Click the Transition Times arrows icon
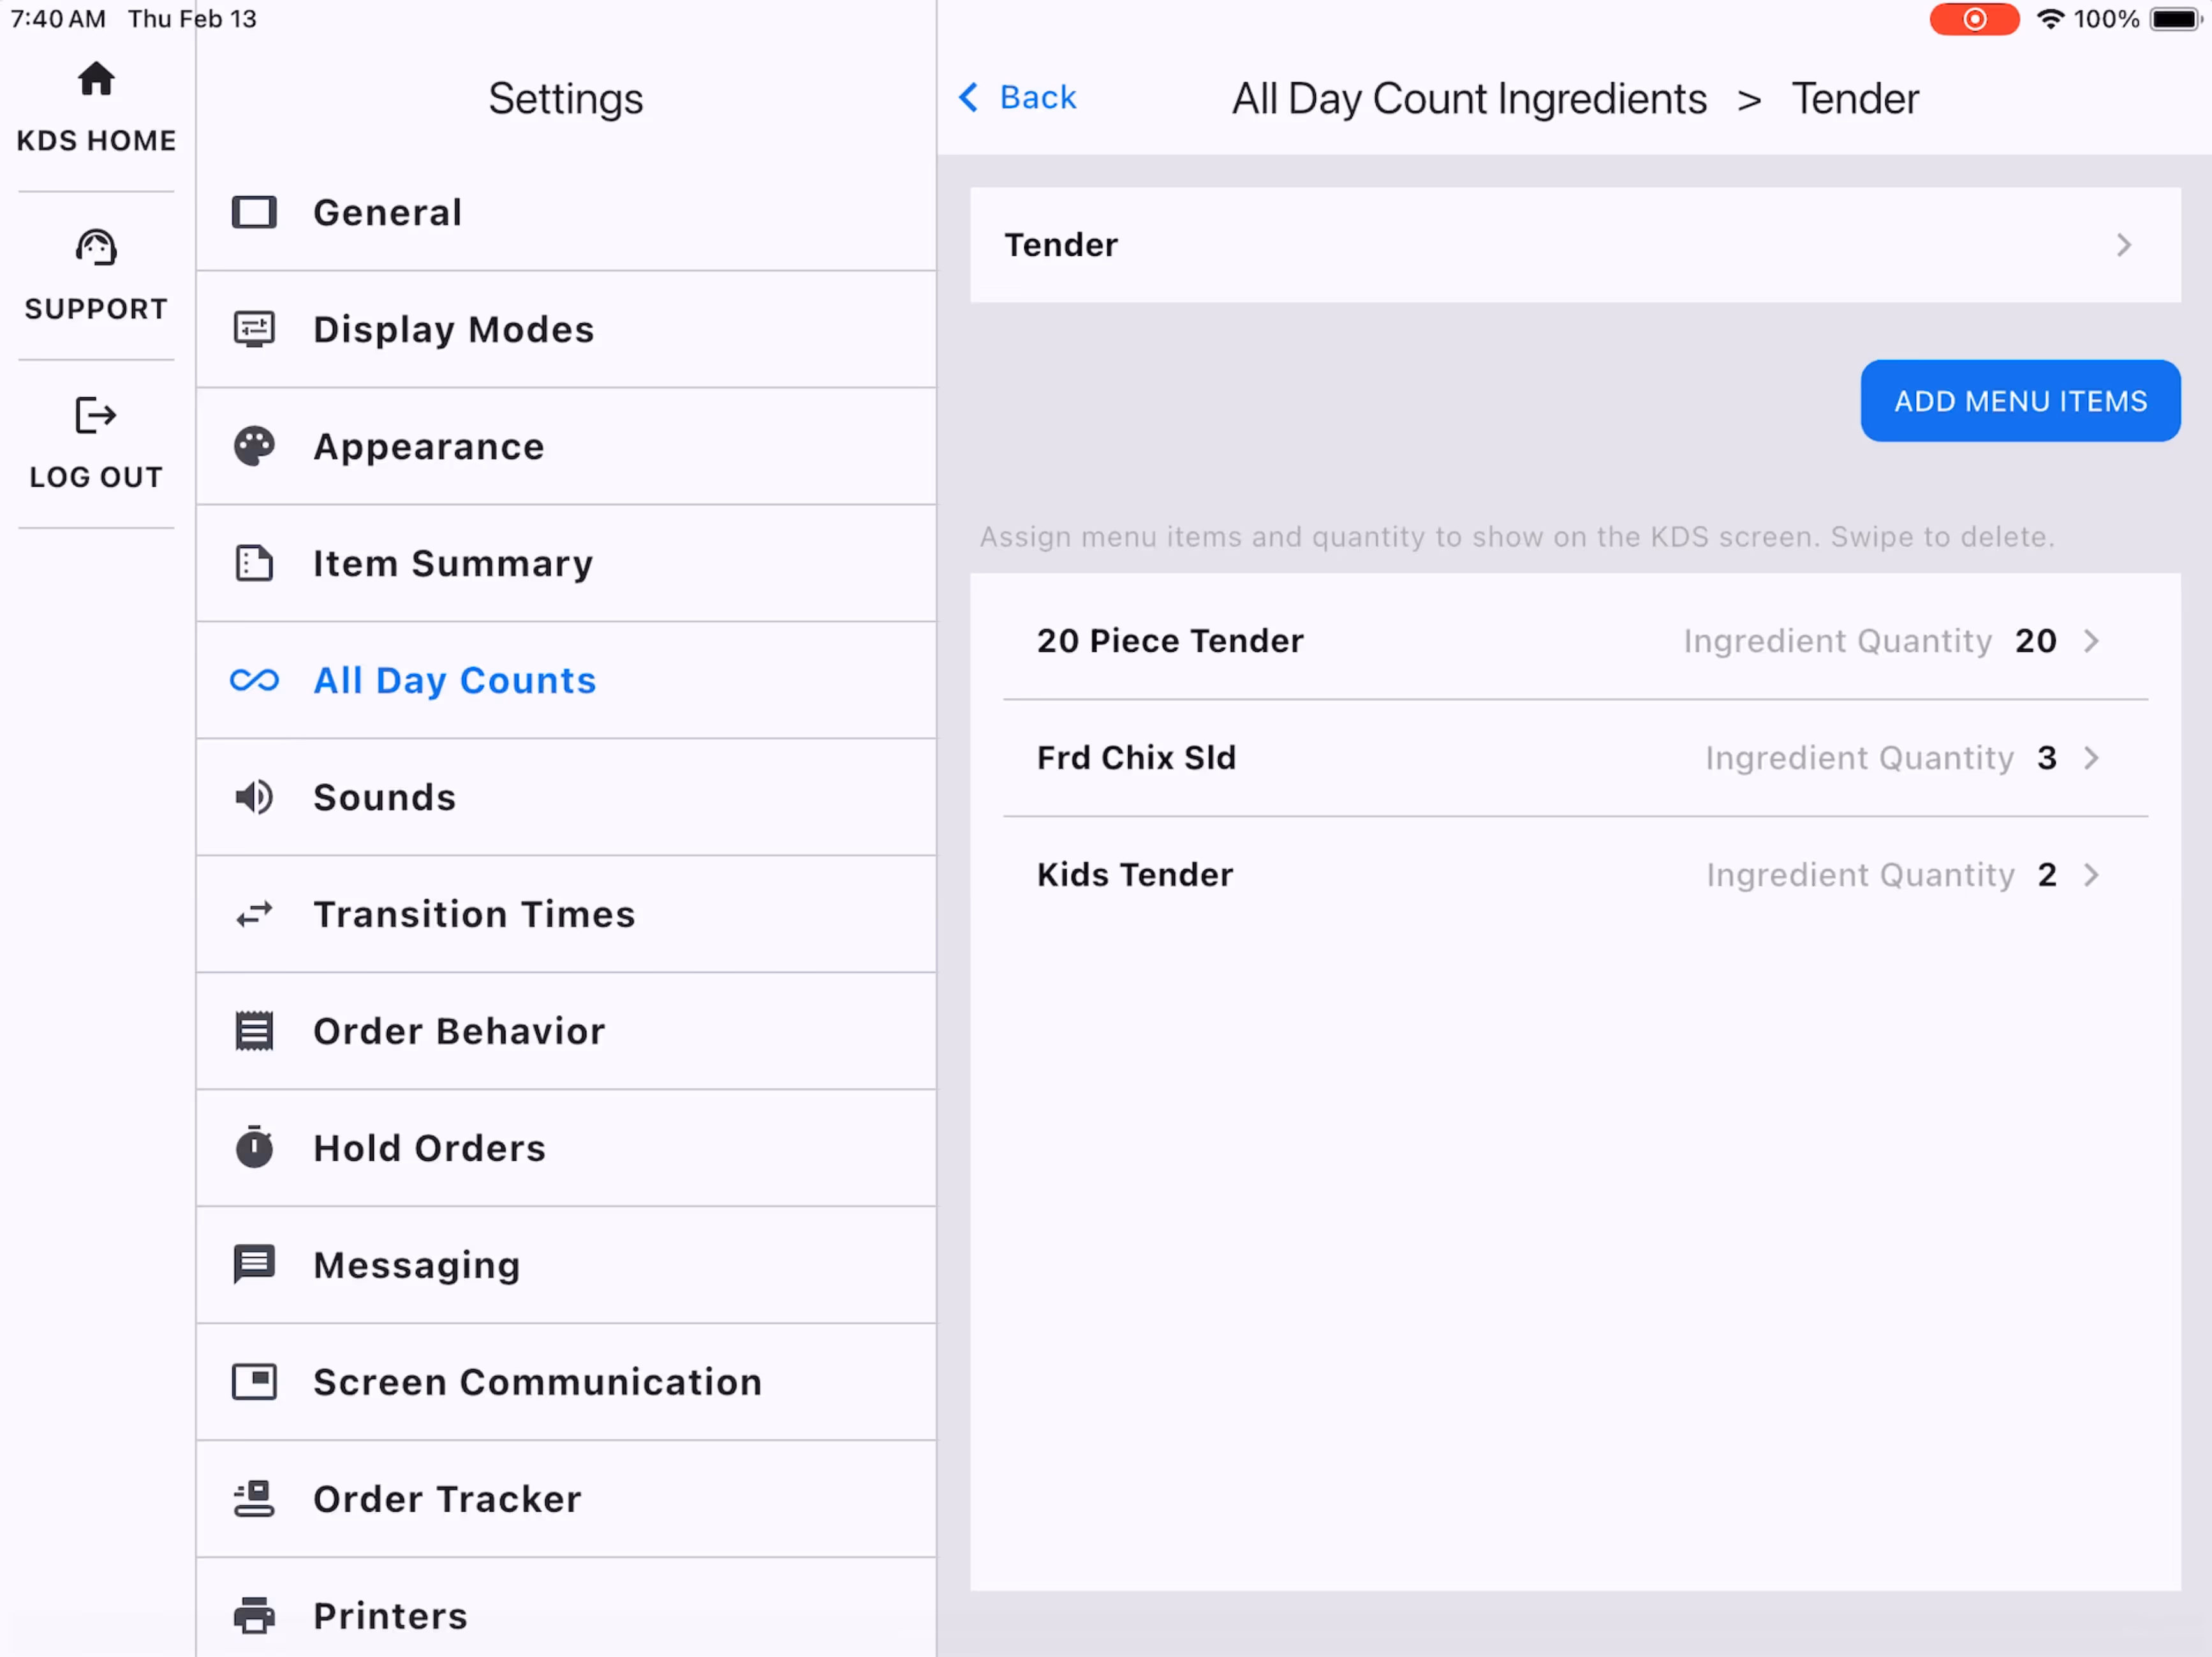This screenshot has height=1657, width=2212. click(254, 914)
